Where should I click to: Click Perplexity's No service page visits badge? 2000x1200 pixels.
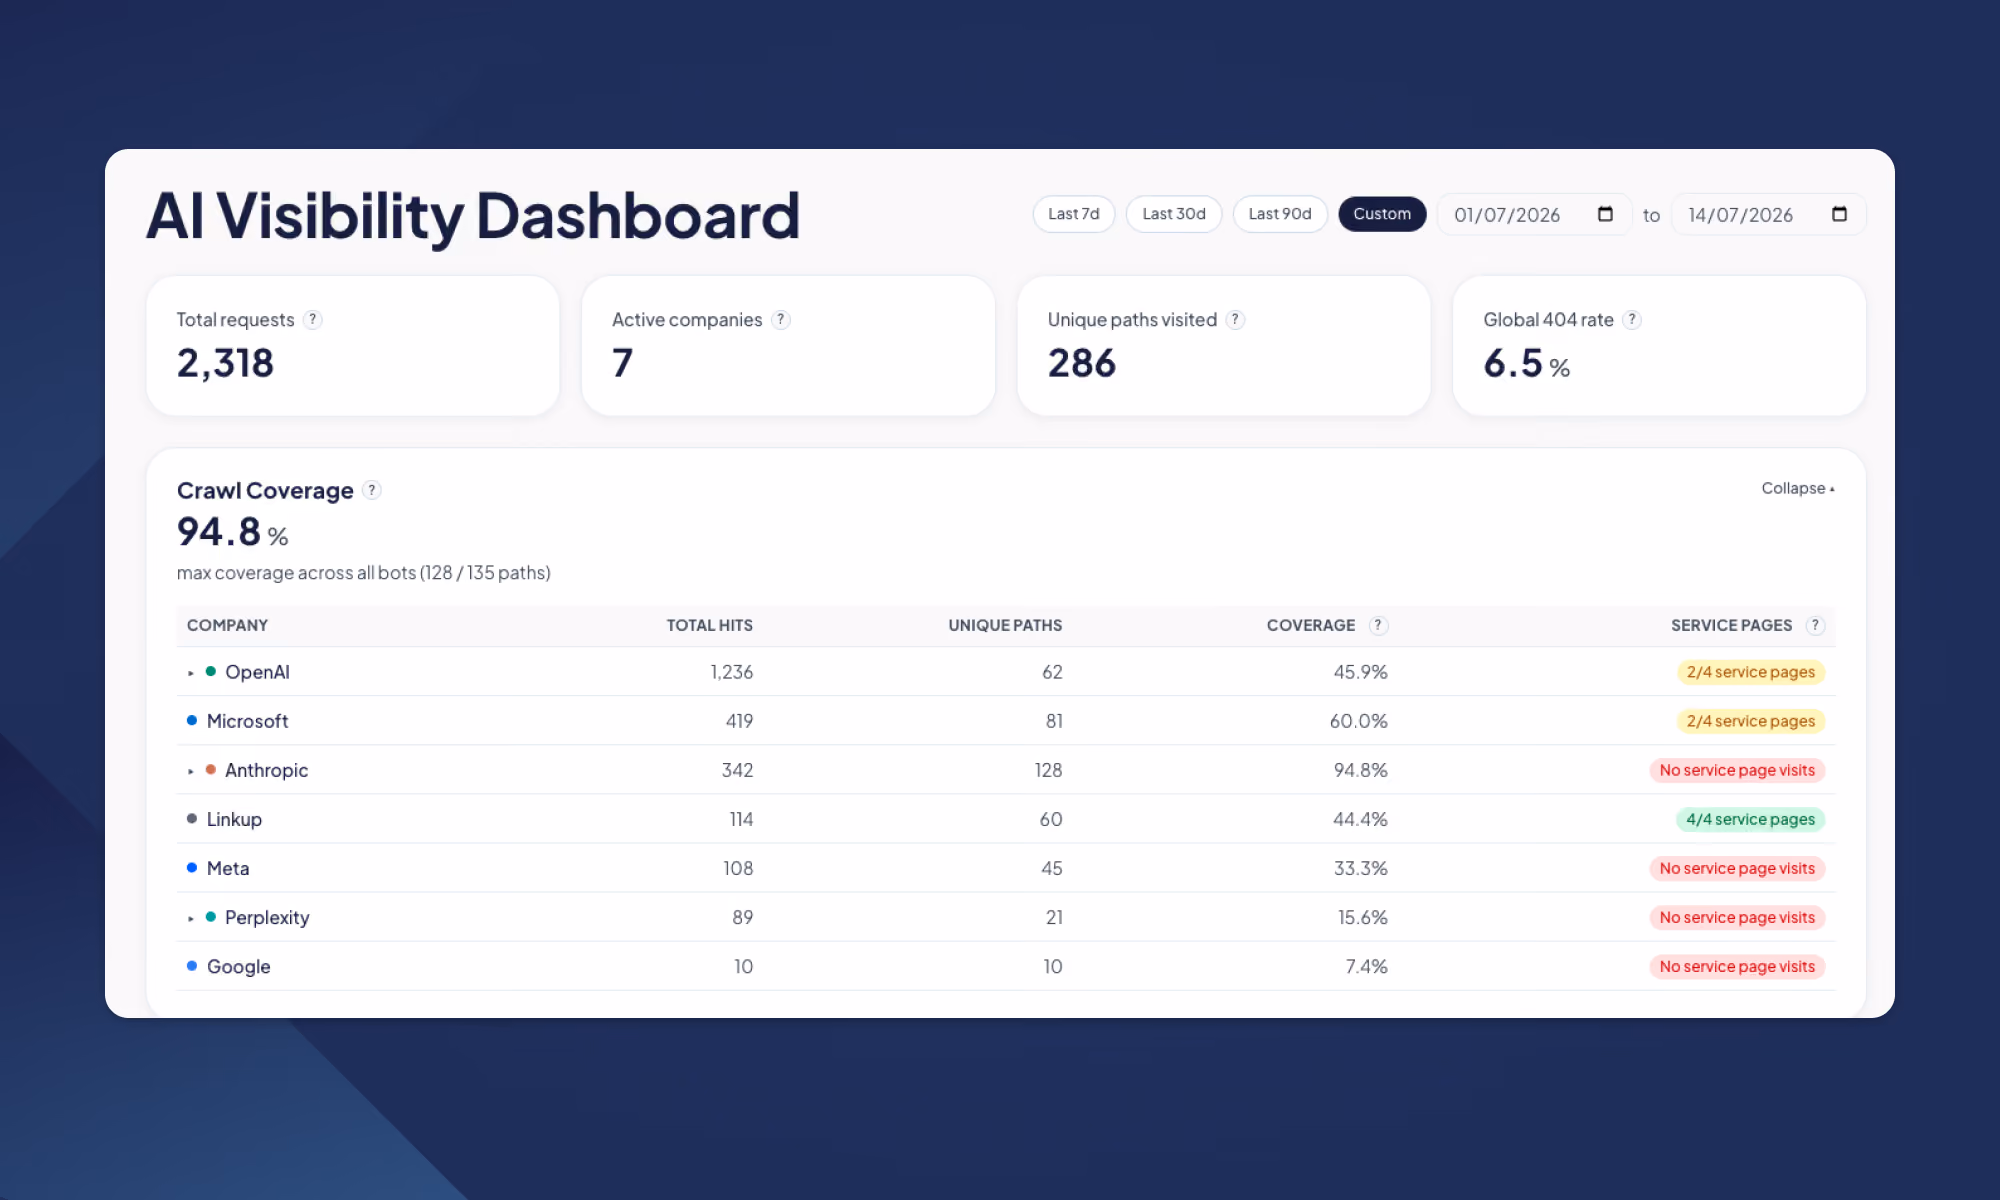[1737, 917]
